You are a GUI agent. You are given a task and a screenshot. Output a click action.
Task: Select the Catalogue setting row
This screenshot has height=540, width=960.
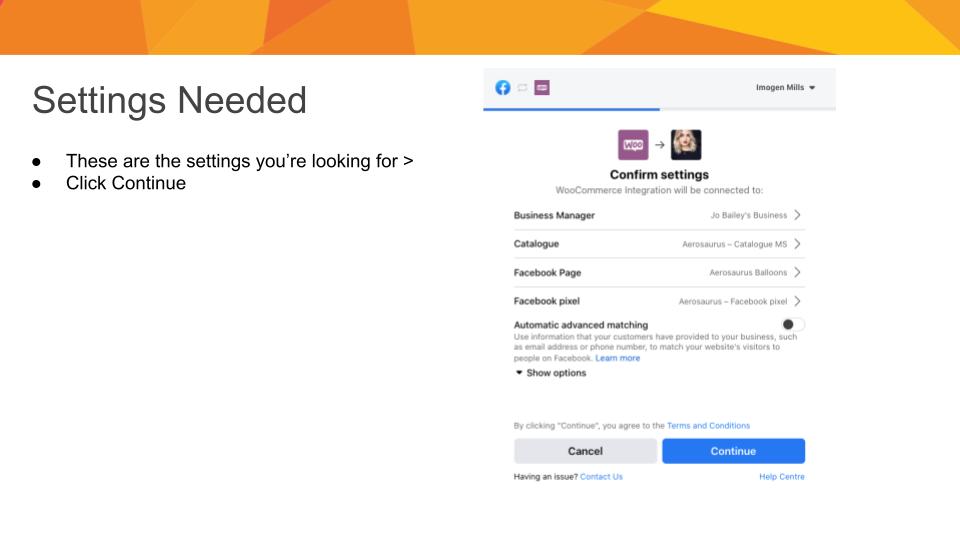click(659, 244)
